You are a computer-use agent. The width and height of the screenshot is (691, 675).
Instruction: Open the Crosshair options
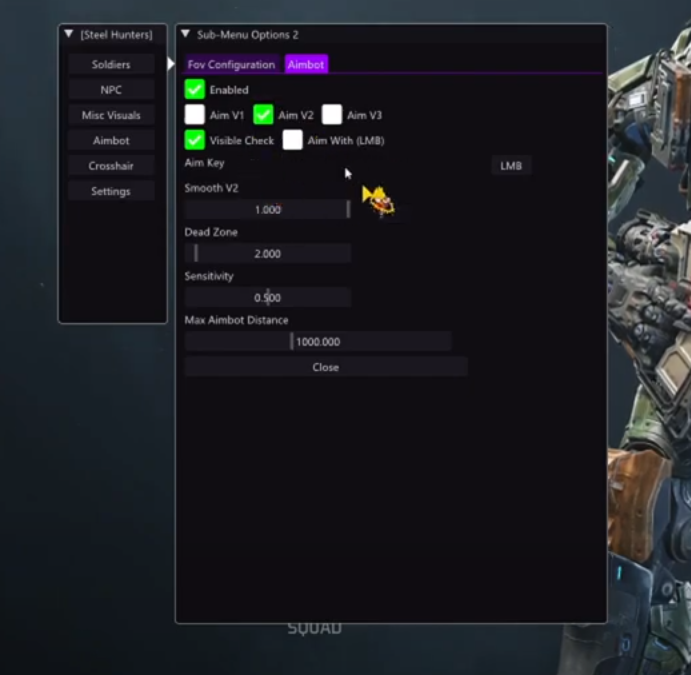point(111,166)
